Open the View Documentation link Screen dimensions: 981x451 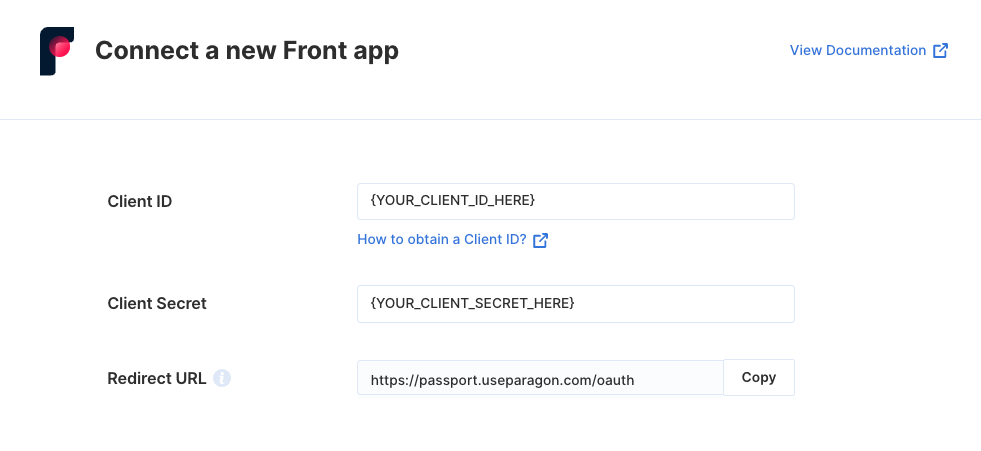869,51
